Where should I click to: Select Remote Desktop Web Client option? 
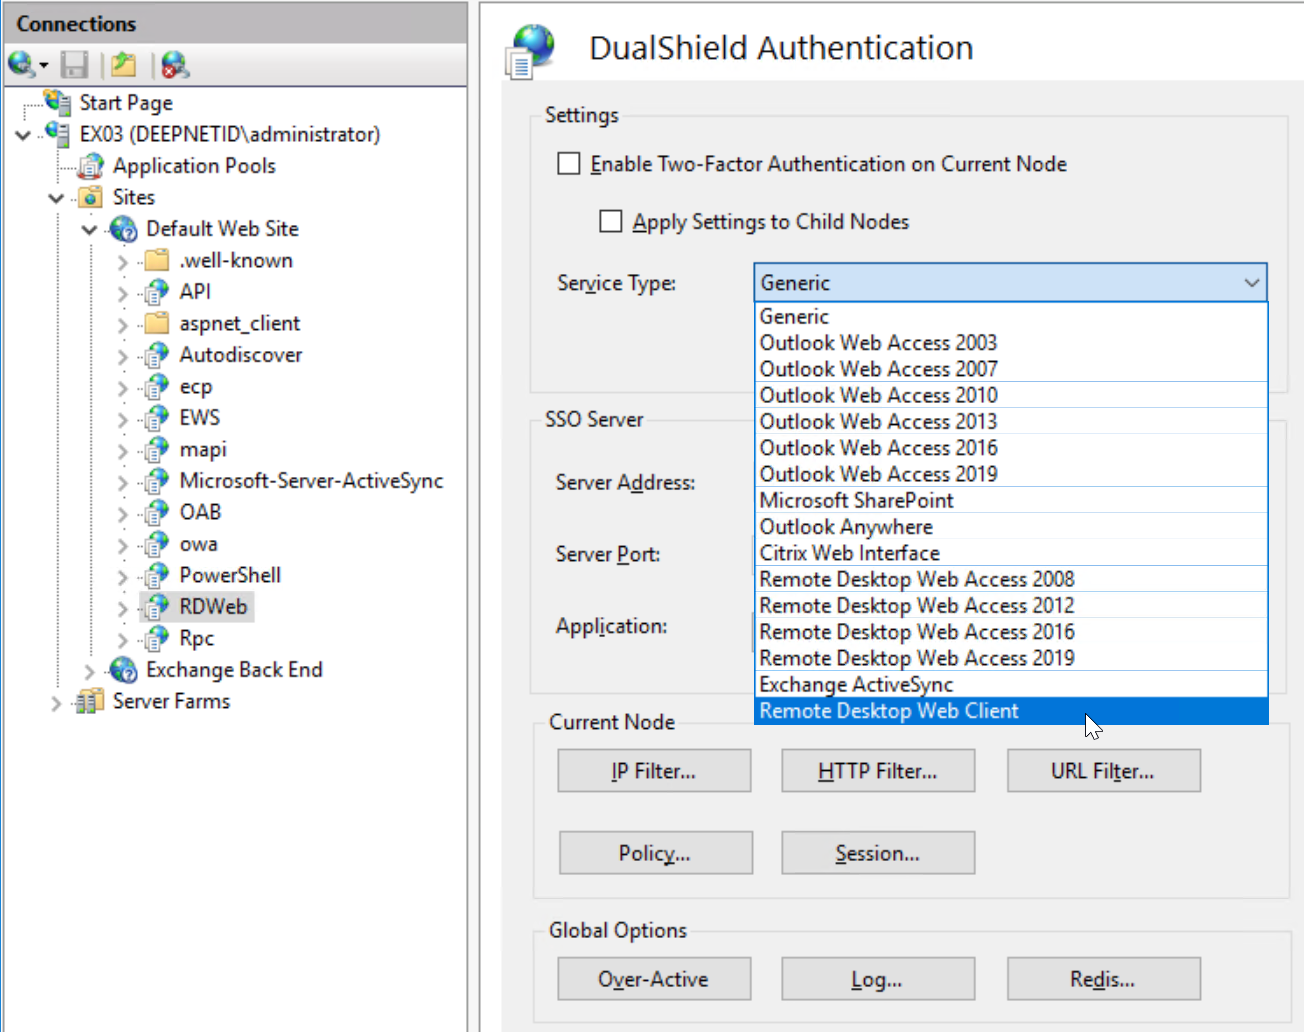pyautogui.click(x=888, y=711)
